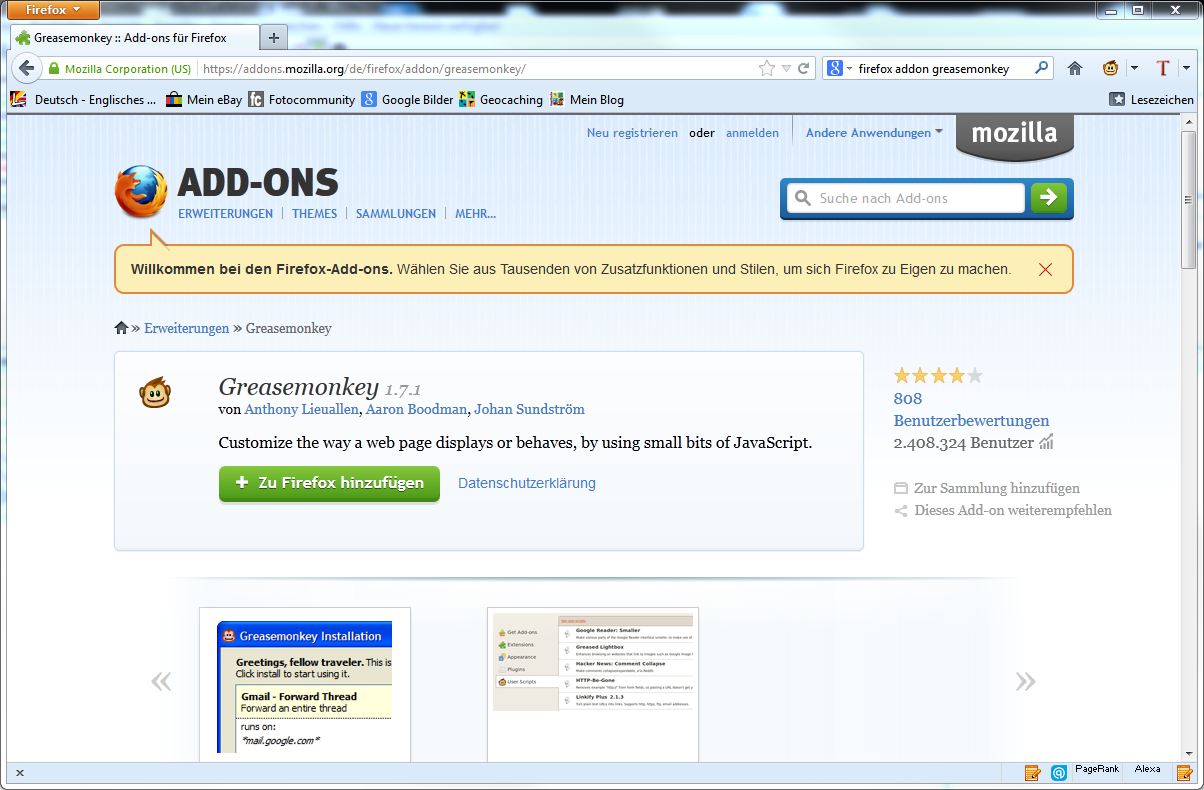The image size is (1204, 790).
Task: Open author Aaron Boodman link
Action: click(416, 409)
